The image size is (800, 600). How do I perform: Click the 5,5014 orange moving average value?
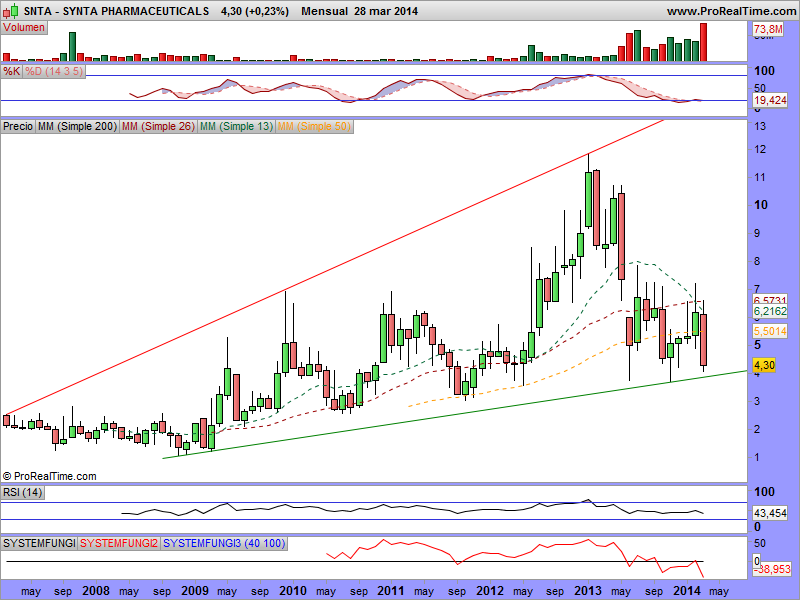click(770, 331)
